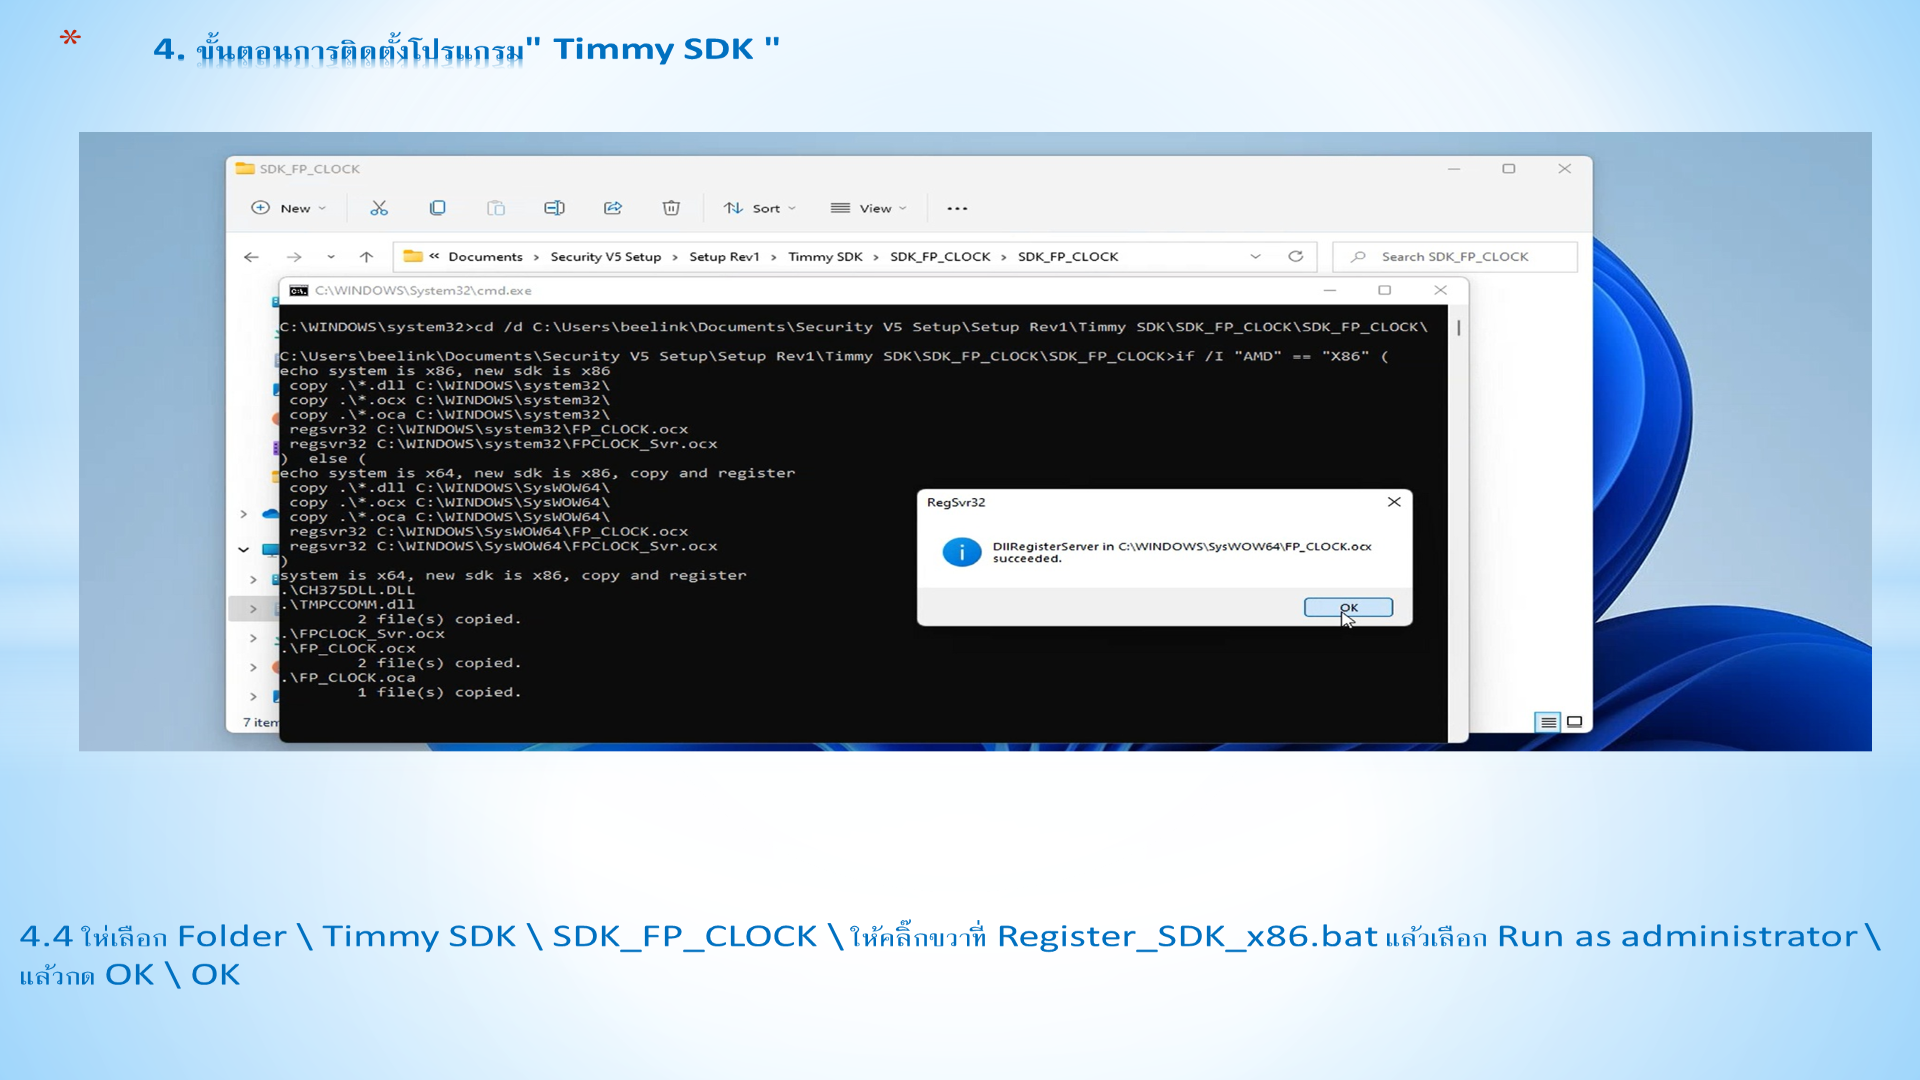Go back with Explorer back arrow

tap(251, 257)
